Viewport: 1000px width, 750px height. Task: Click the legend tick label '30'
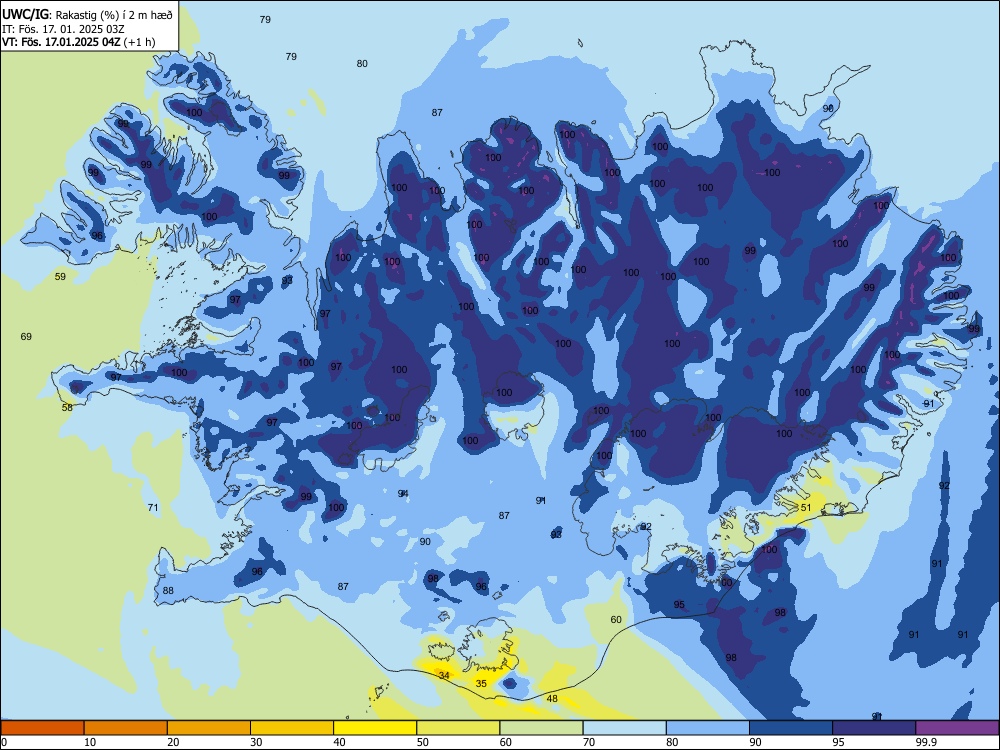tap(256, 742)
